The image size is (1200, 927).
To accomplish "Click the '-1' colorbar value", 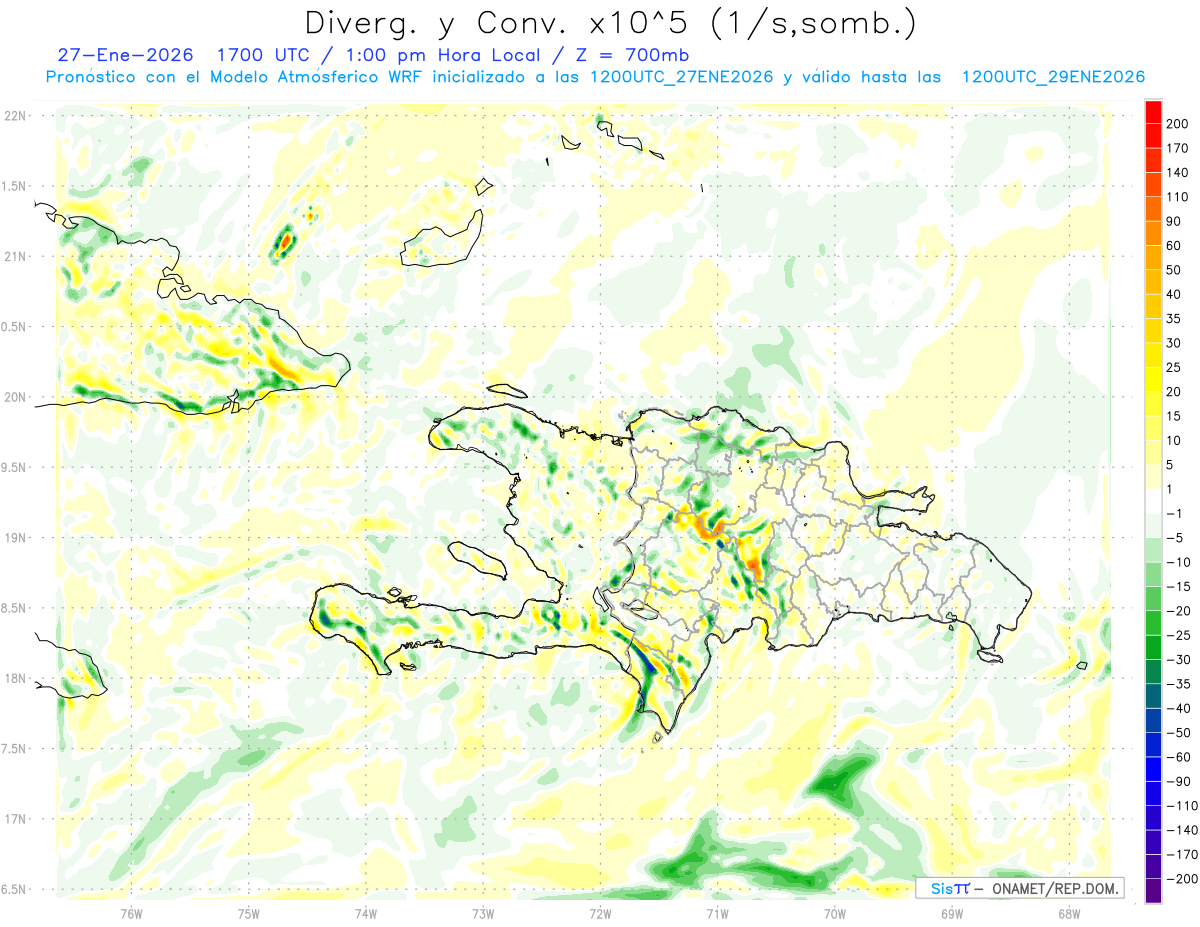I will [x=1175, y=514].
